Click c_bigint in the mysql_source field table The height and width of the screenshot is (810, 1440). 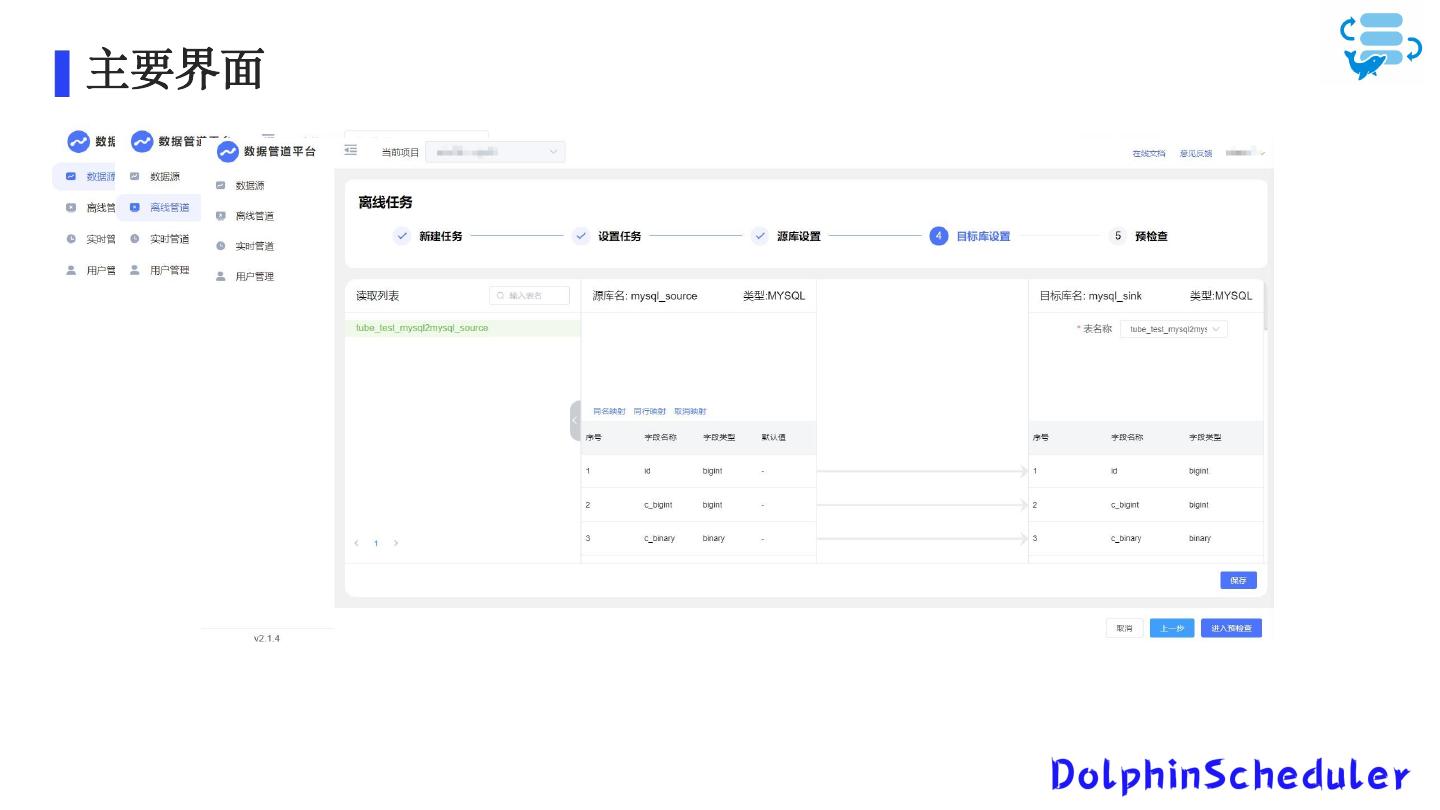click(659, 505)
